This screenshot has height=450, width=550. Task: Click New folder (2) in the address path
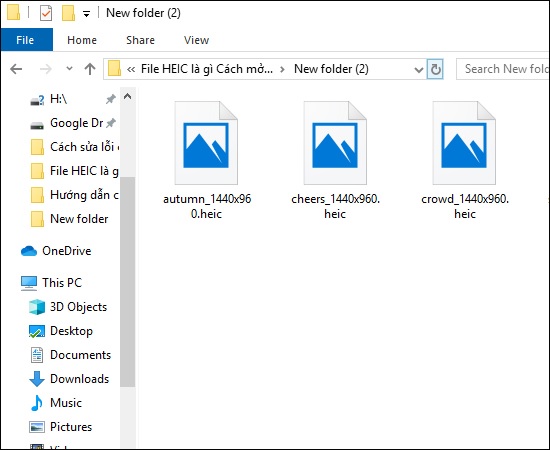click(331, 69)
